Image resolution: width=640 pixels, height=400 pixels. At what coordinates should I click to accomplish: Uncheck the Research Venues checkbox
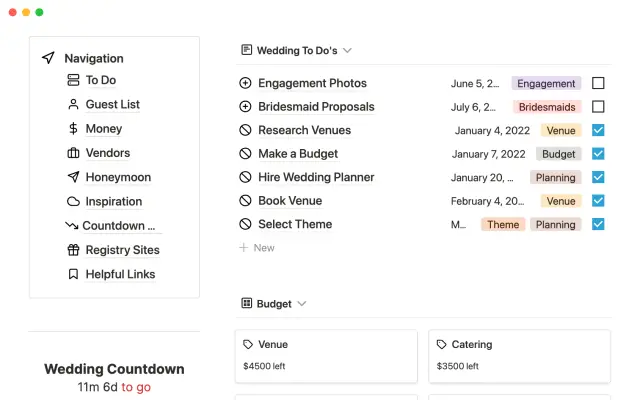coord(598,130)
